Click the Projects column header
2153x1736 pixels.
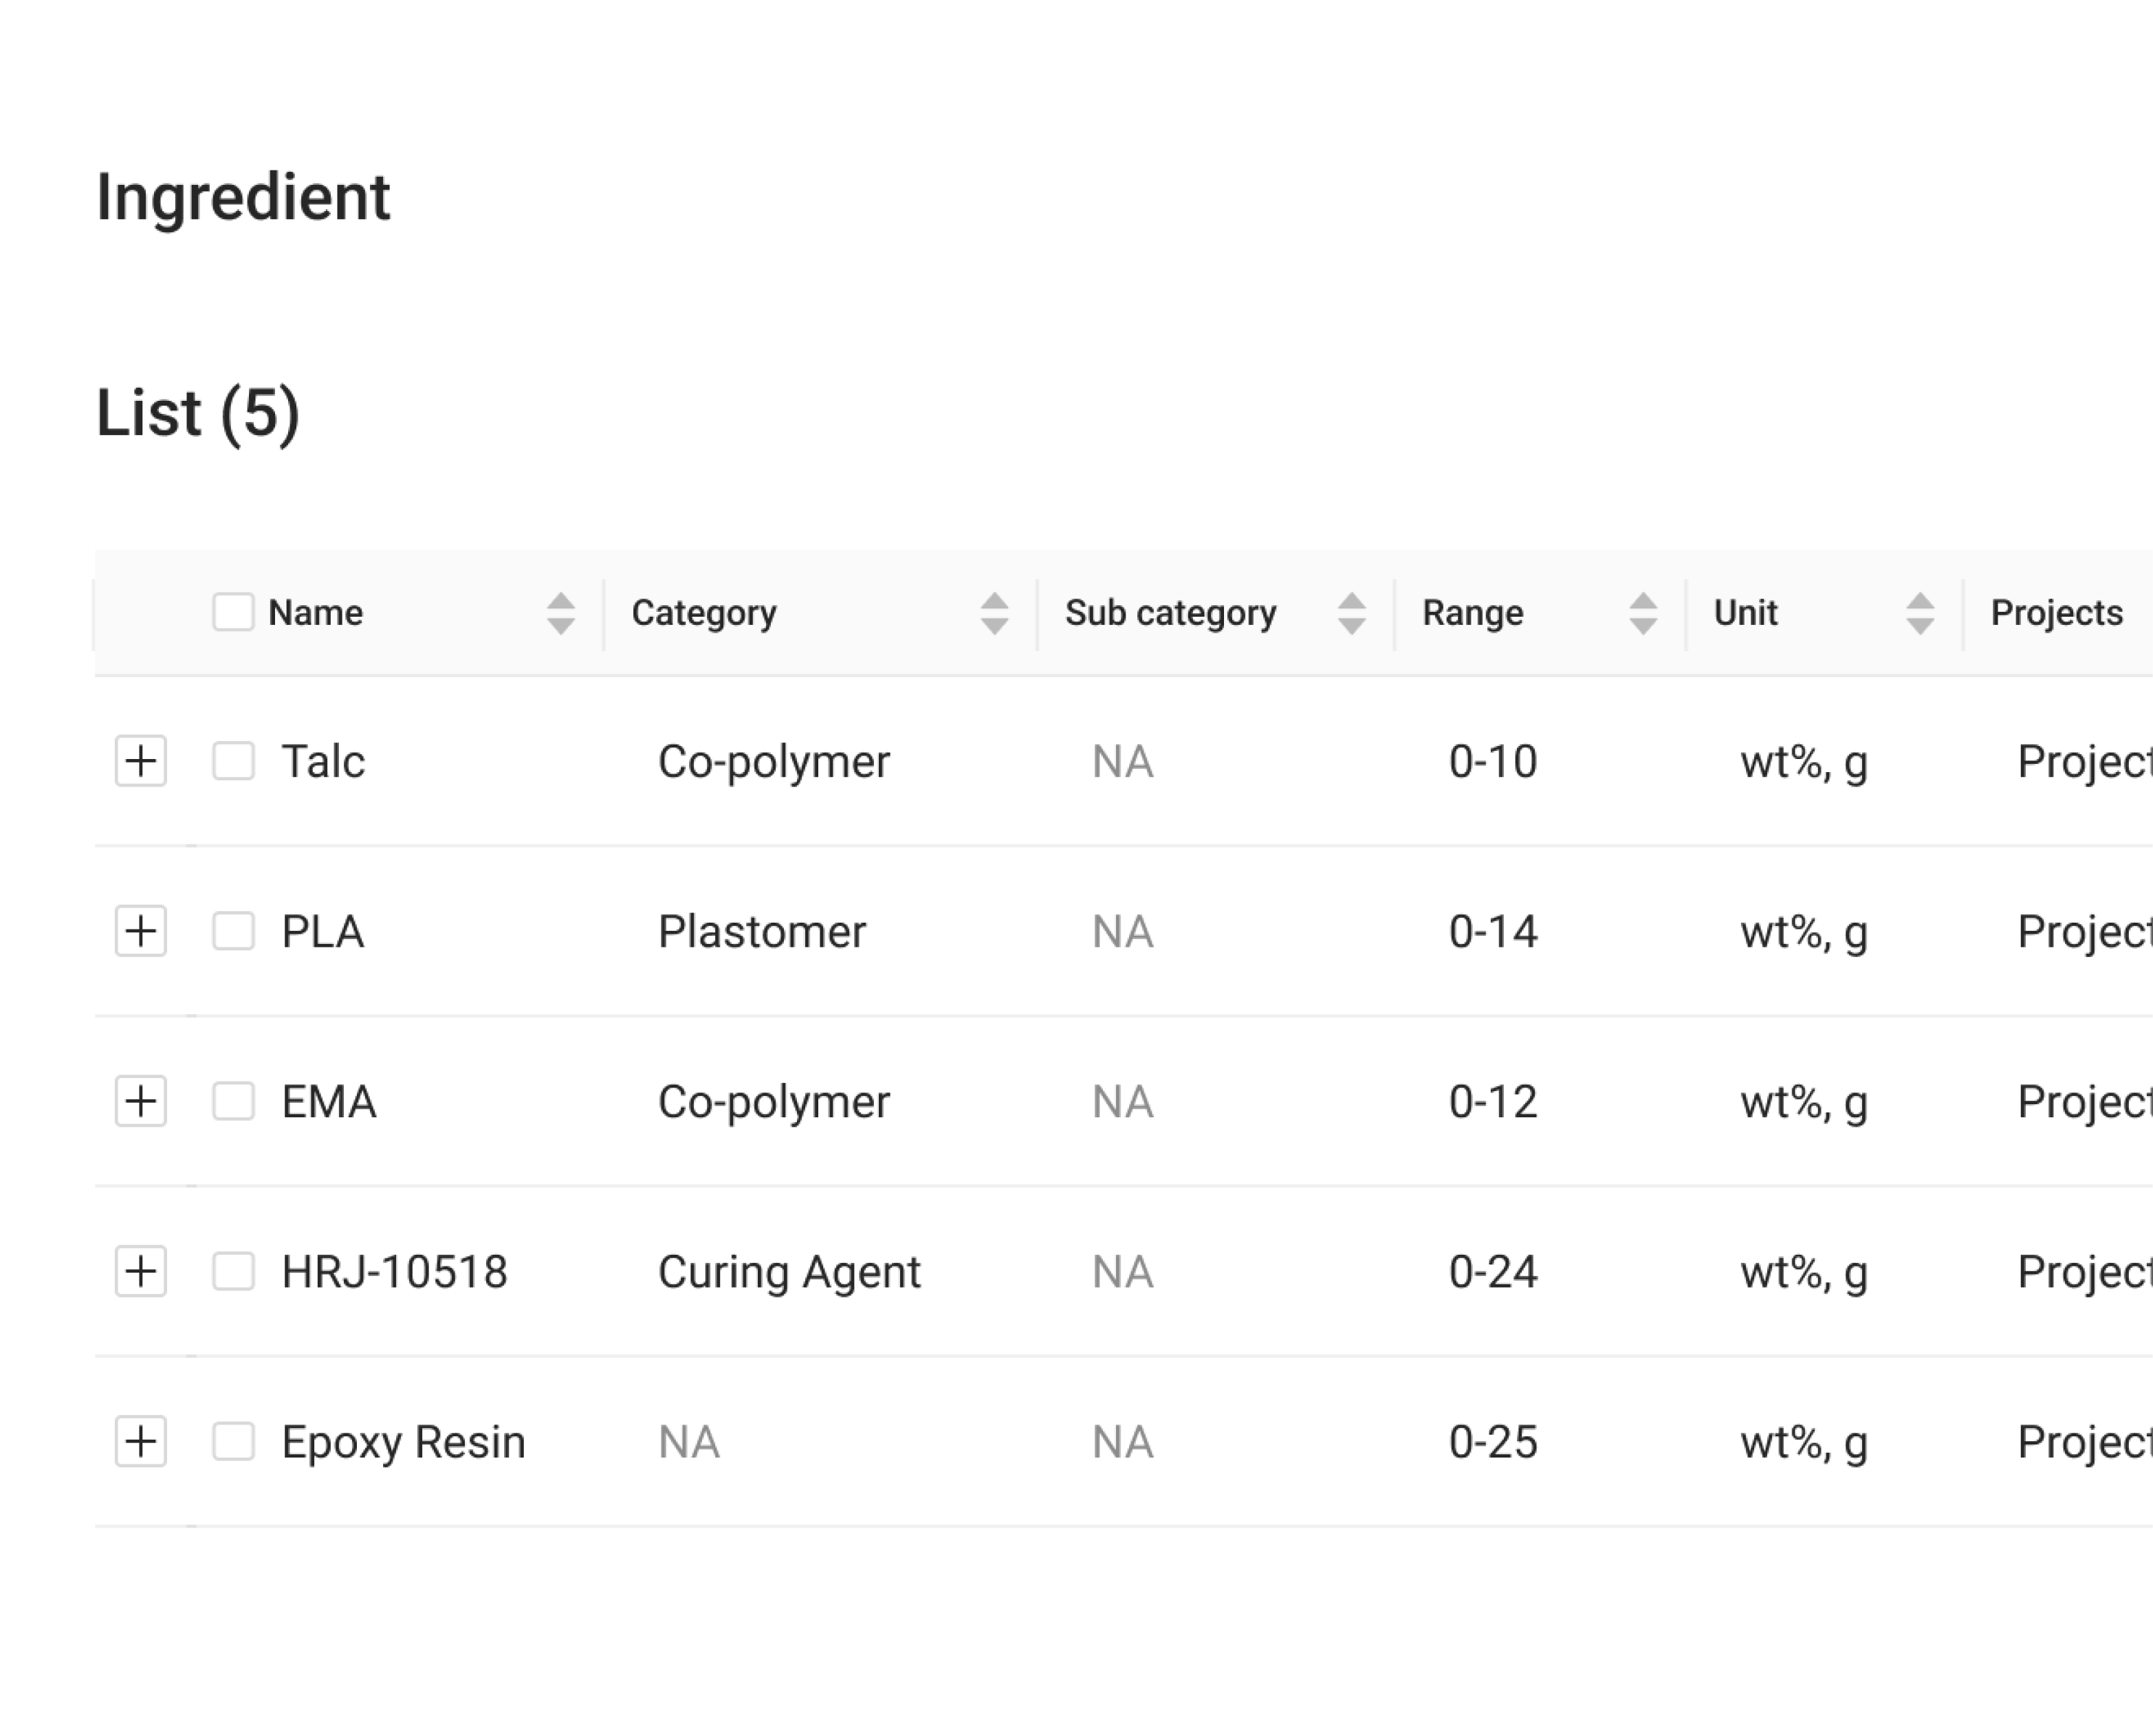tap(2056, 613)
